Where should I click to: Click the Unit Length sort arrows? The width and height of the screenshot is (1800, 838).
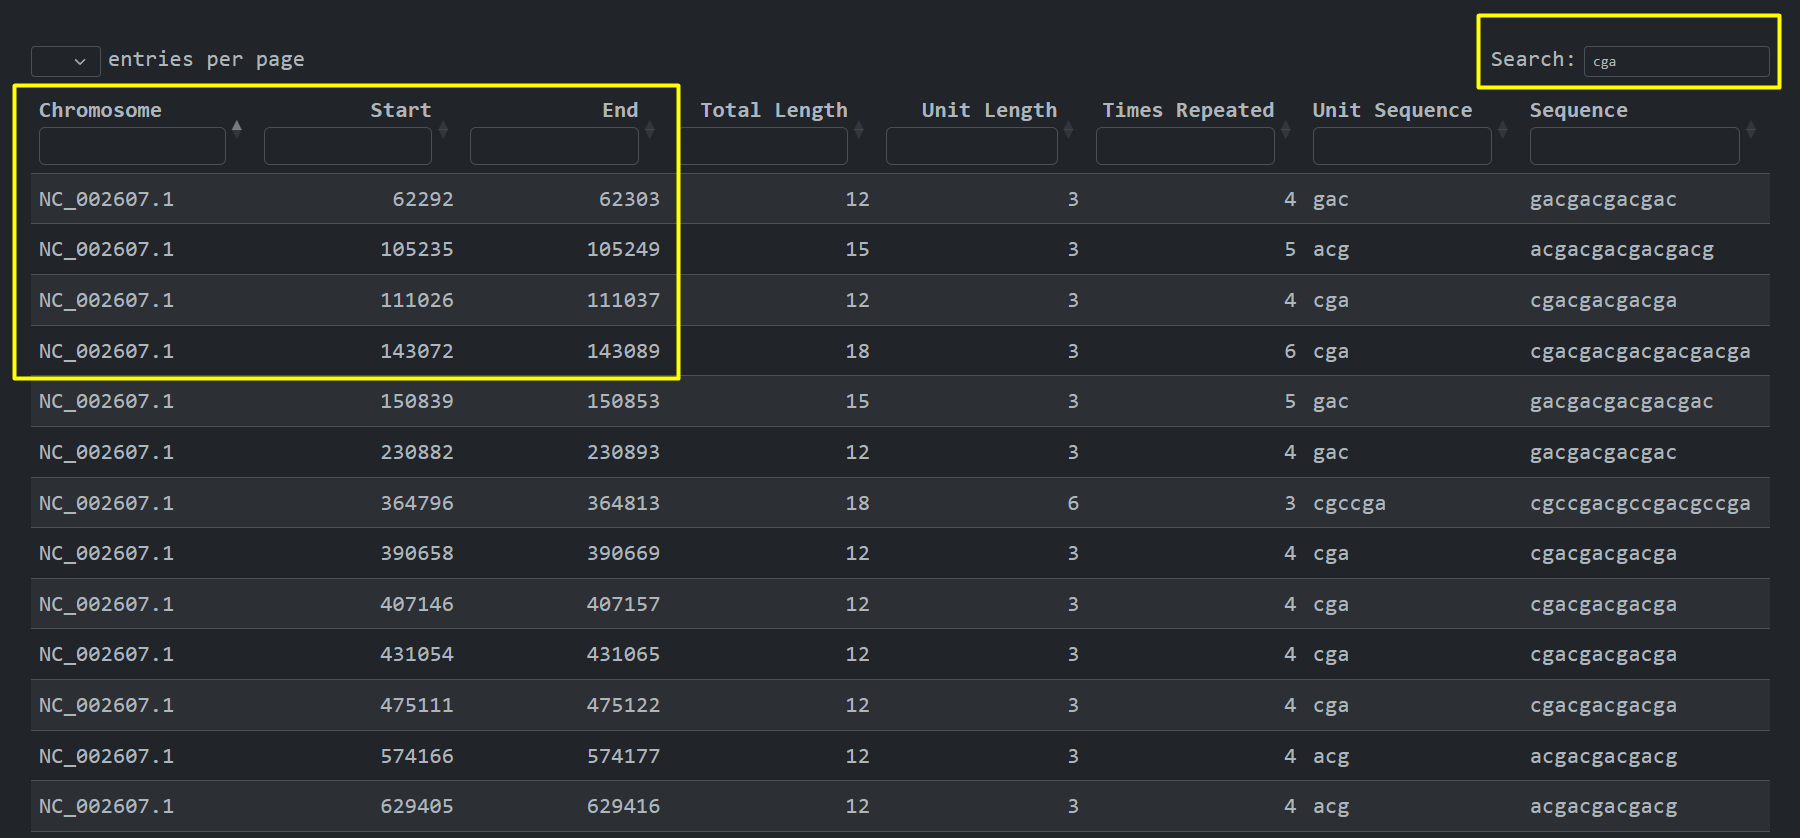pyautogui.click(x=1068, y=129)
